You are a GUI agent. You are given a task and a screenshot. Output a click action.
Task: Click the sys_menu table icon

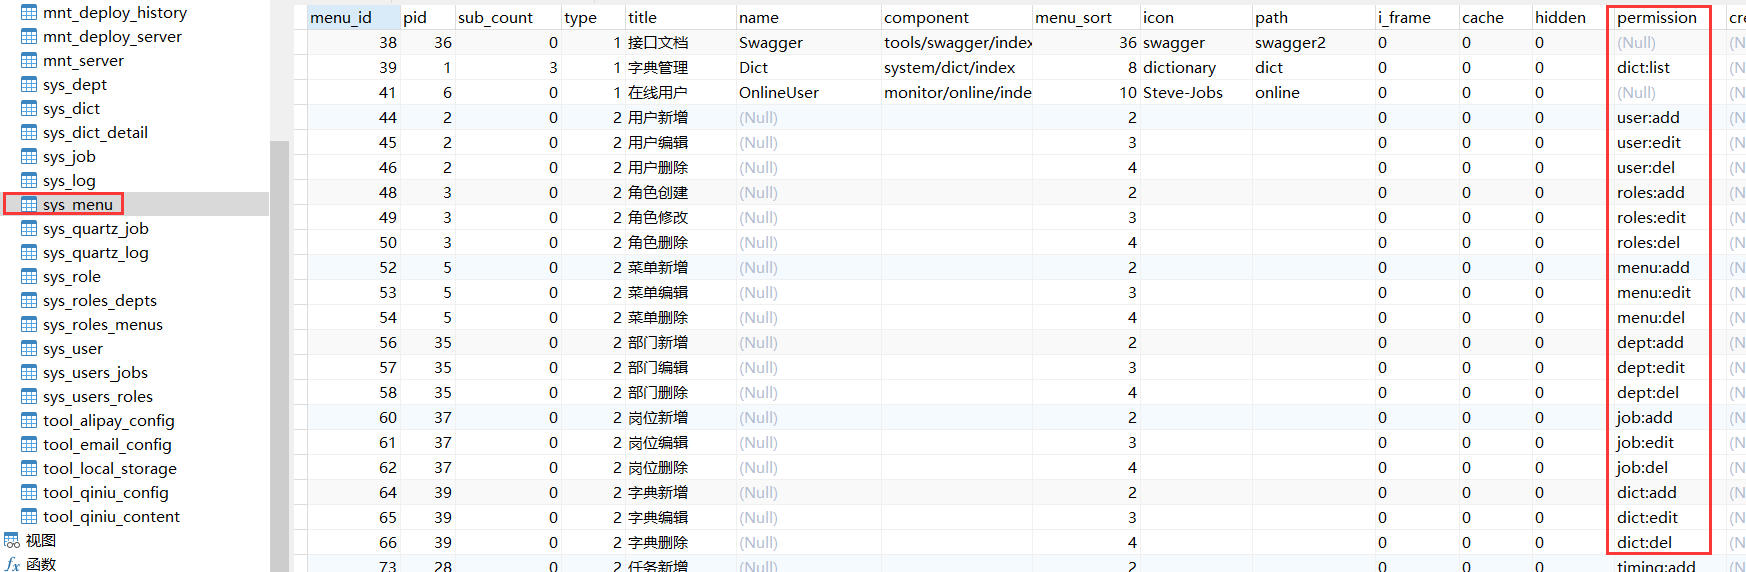tap(29, 205)
